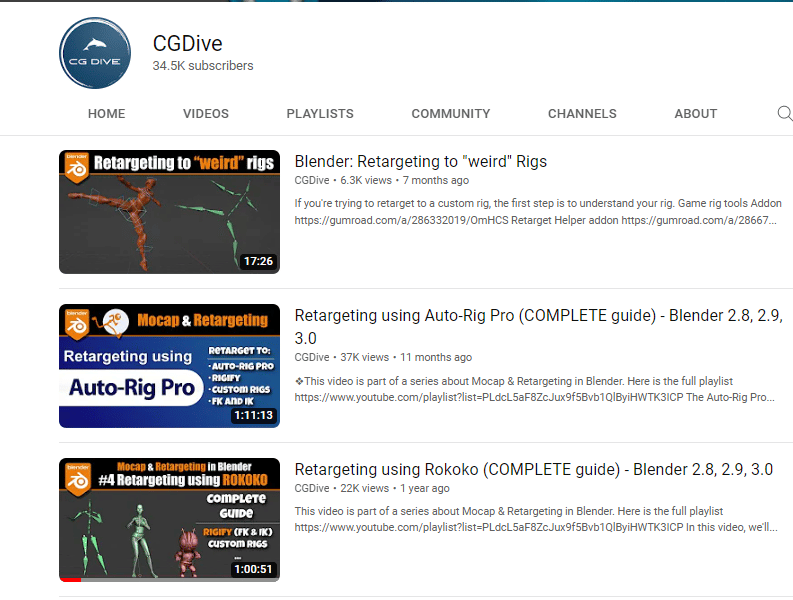Click the channel search magnifier icon
793x600 pixels.
[x=784, y=113]
